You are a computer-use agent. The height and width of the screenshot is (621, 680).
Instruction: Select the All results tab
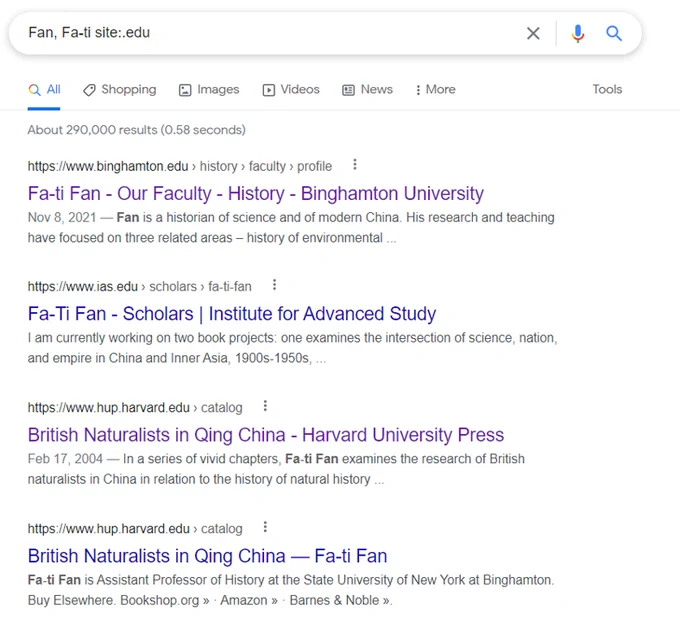click(44, 90)
